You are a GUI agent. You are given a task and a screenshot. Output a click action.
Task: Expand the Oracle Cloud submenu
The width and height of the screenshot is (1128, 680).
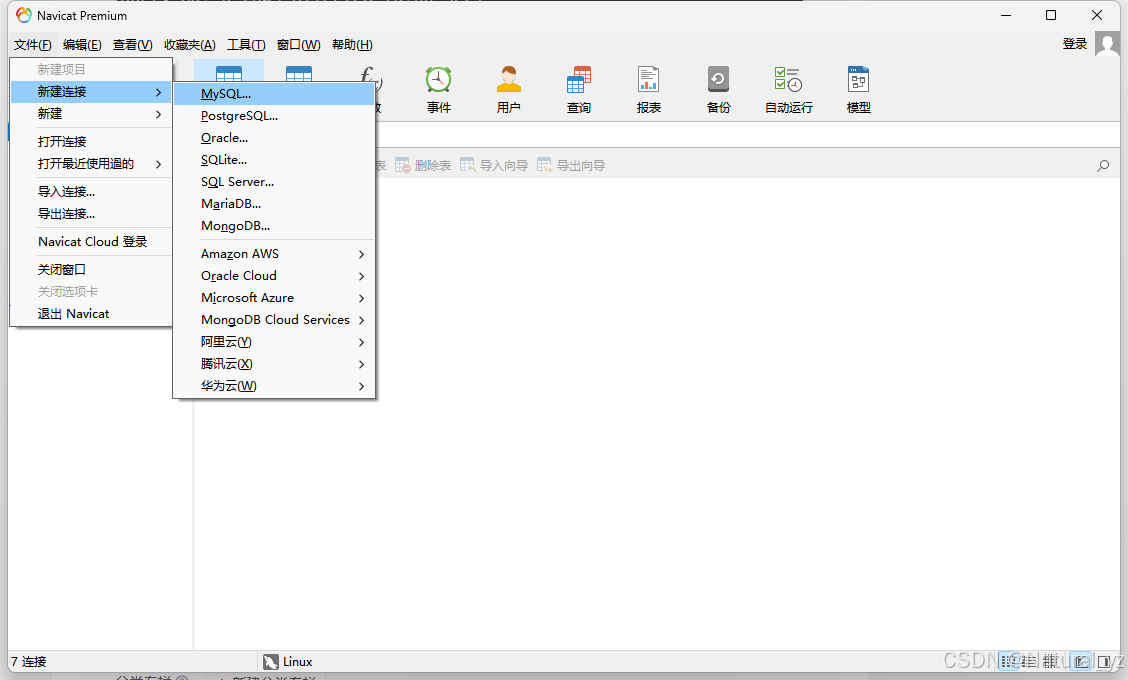(274, 276)
